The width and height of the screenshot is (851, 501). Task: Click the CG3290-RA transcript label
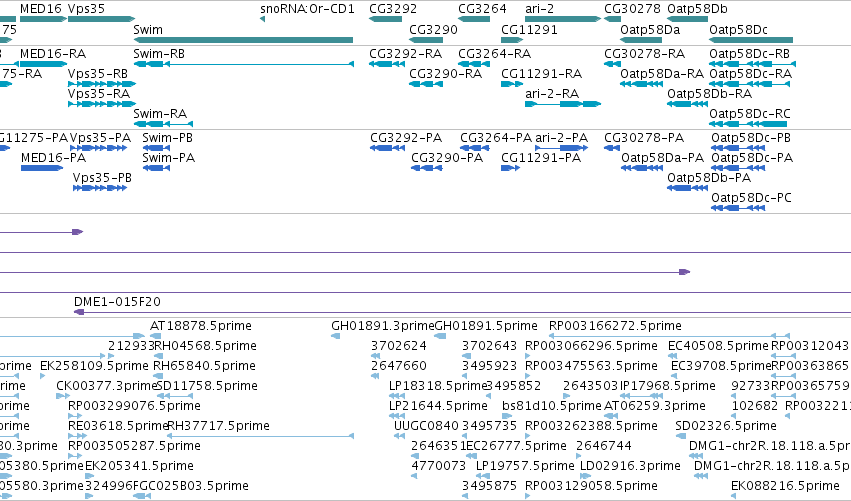446,74
